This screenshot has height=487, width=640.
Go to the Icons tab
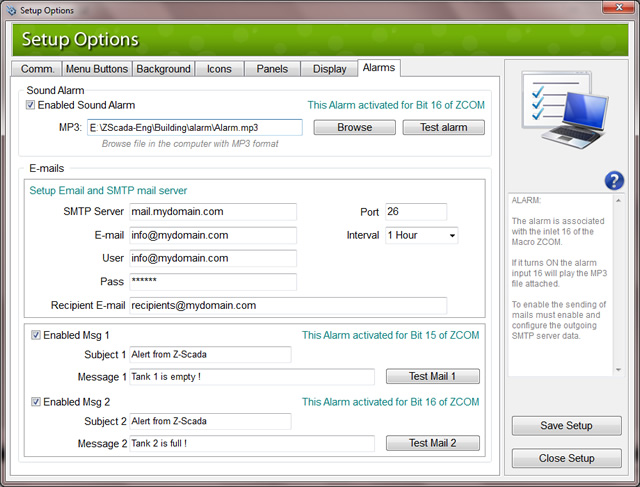pyautogui.click(x=219, y=69)
